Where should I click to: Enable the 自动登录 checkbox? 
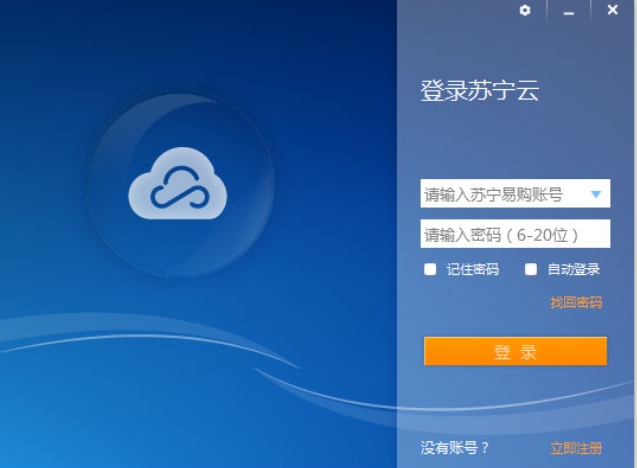click(x=531, y=269)
